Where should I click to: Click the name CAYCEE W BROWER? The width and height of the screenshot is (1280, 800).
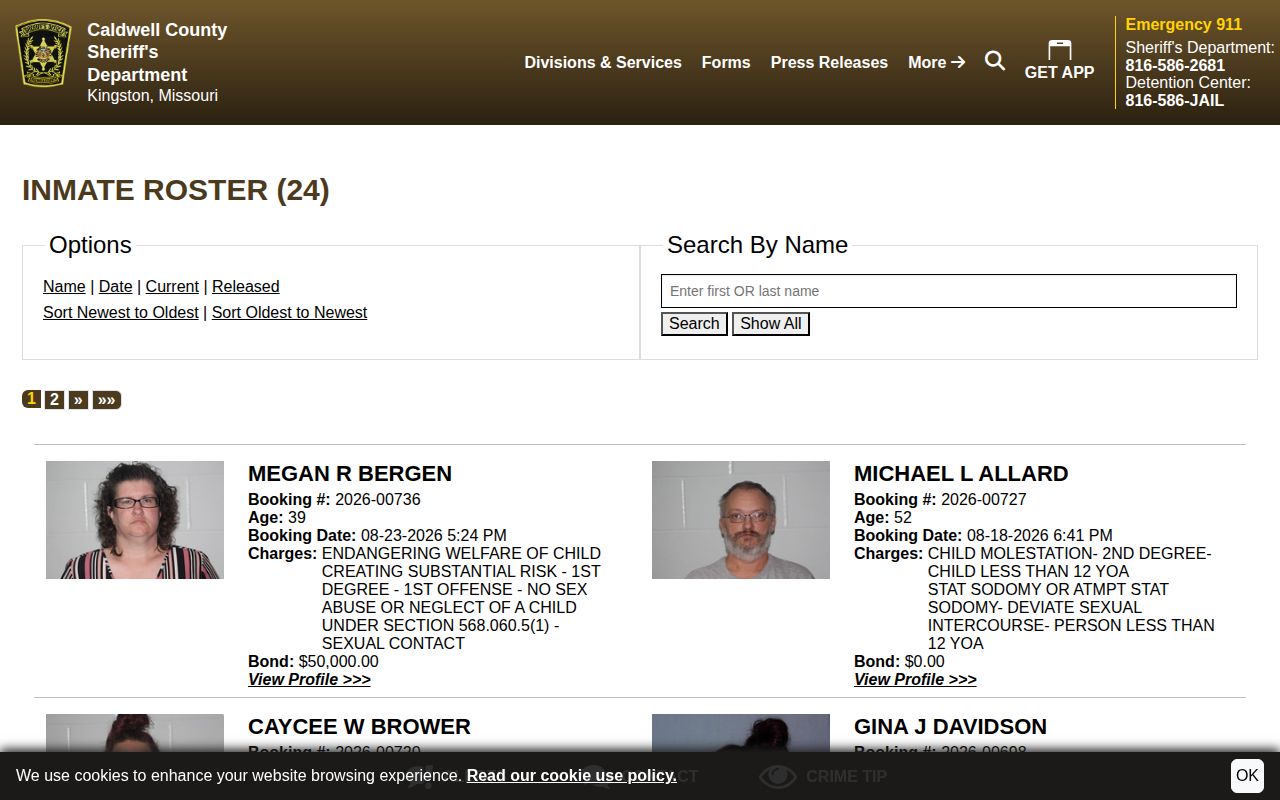(x=359, y=727)
